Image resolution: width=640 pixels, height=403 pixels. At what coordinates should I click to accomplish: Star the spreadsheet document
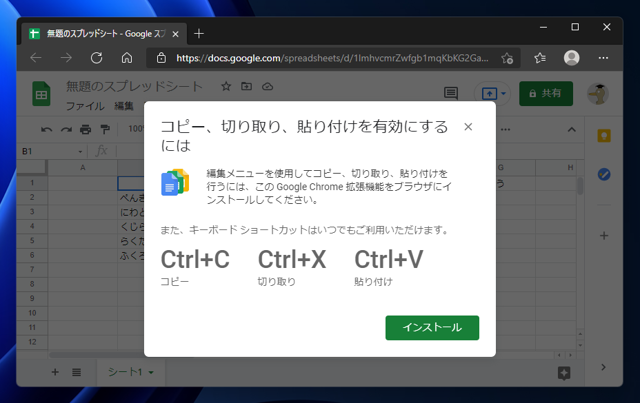pos(226,87)
